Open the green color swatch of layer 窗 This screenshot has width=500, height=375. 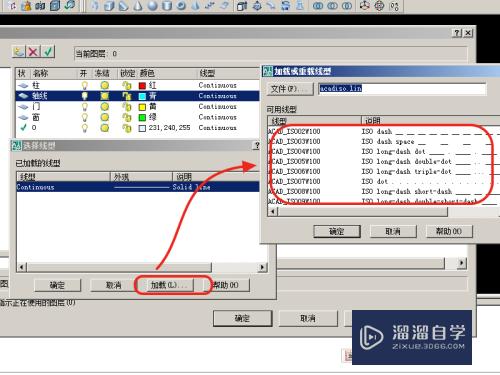(142, 118)
